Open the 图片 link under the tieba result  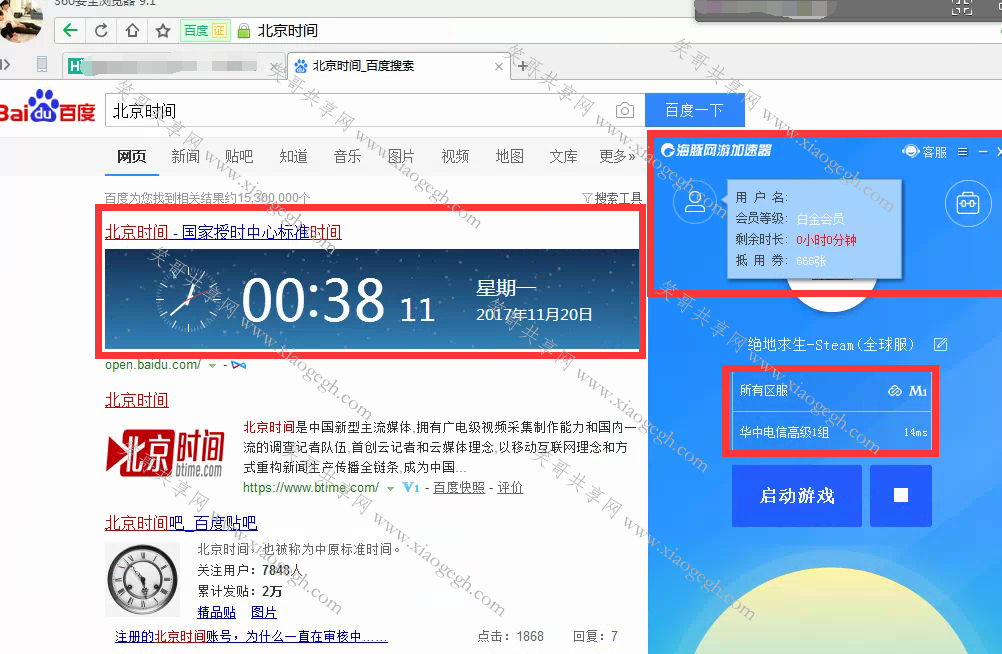pyautogui.click(x=263, y=612)
